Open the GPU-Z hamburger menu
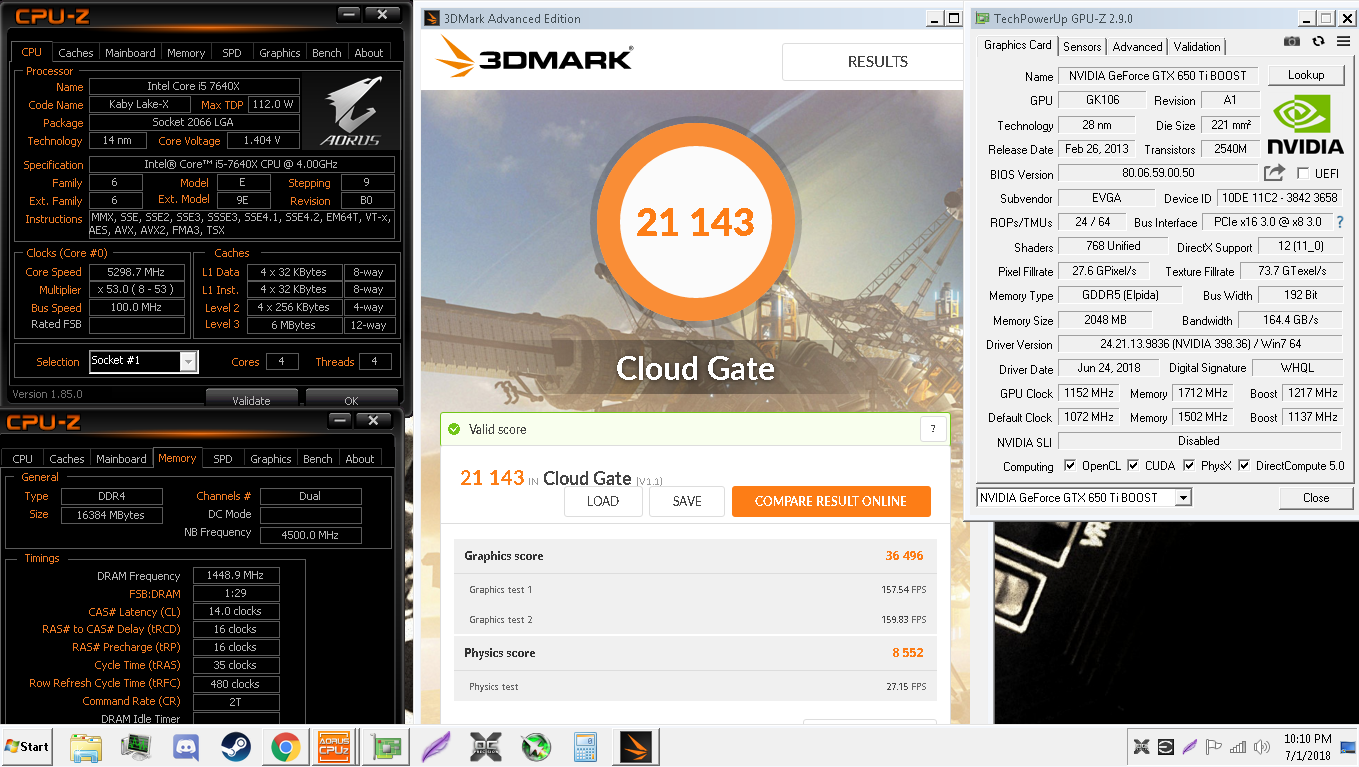 point(1343,41)
